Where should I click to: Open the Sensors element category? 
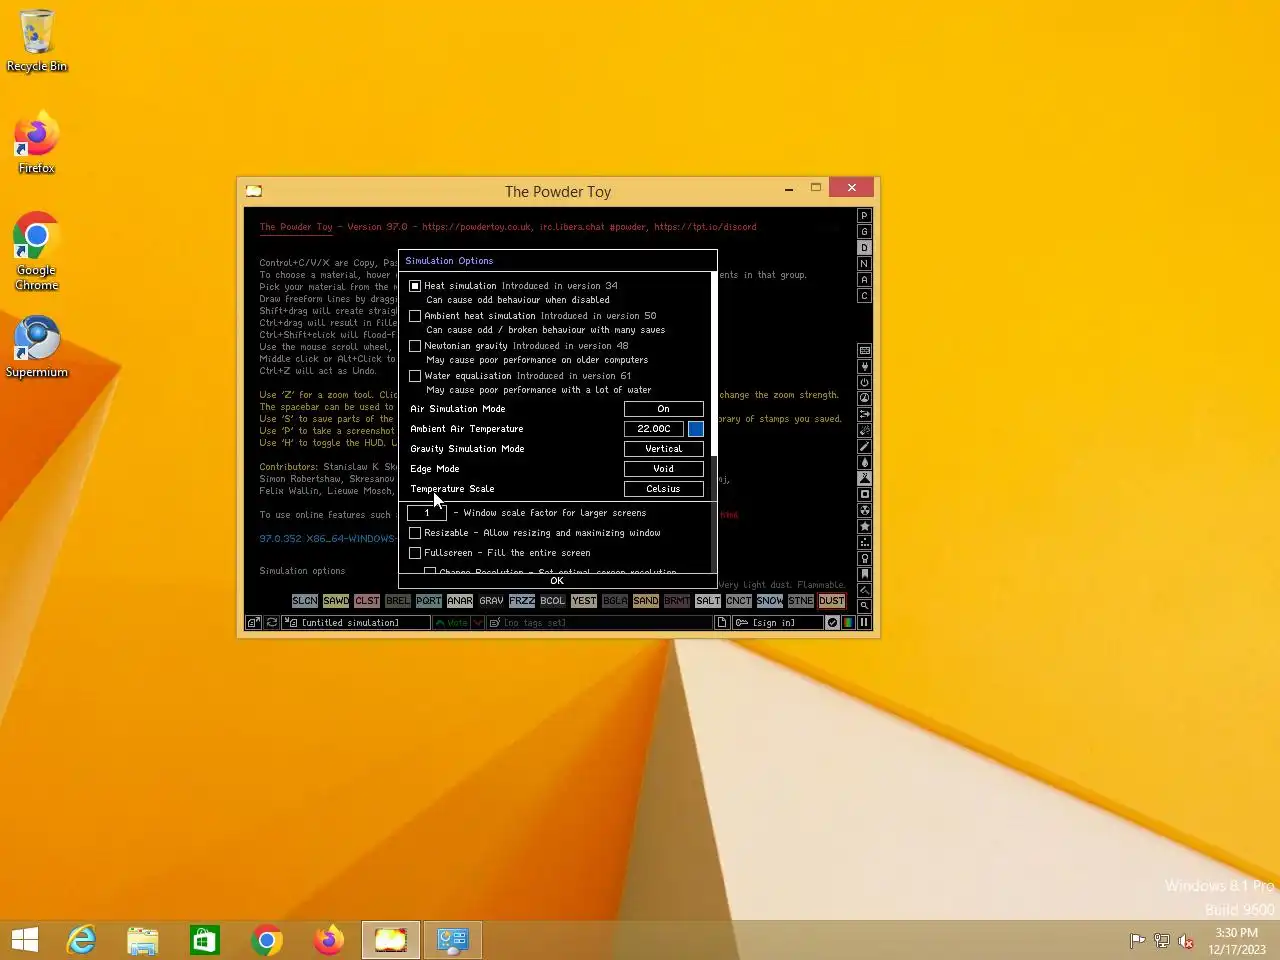pos(865,398)
